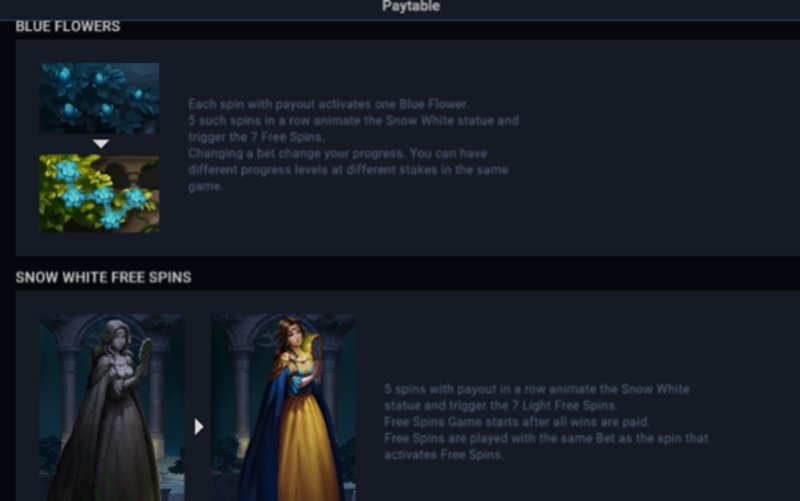Click 'Free Spins Game starts after all wins are paid'
The width and height of the screenshot is (800, 501).
point(517,422)
